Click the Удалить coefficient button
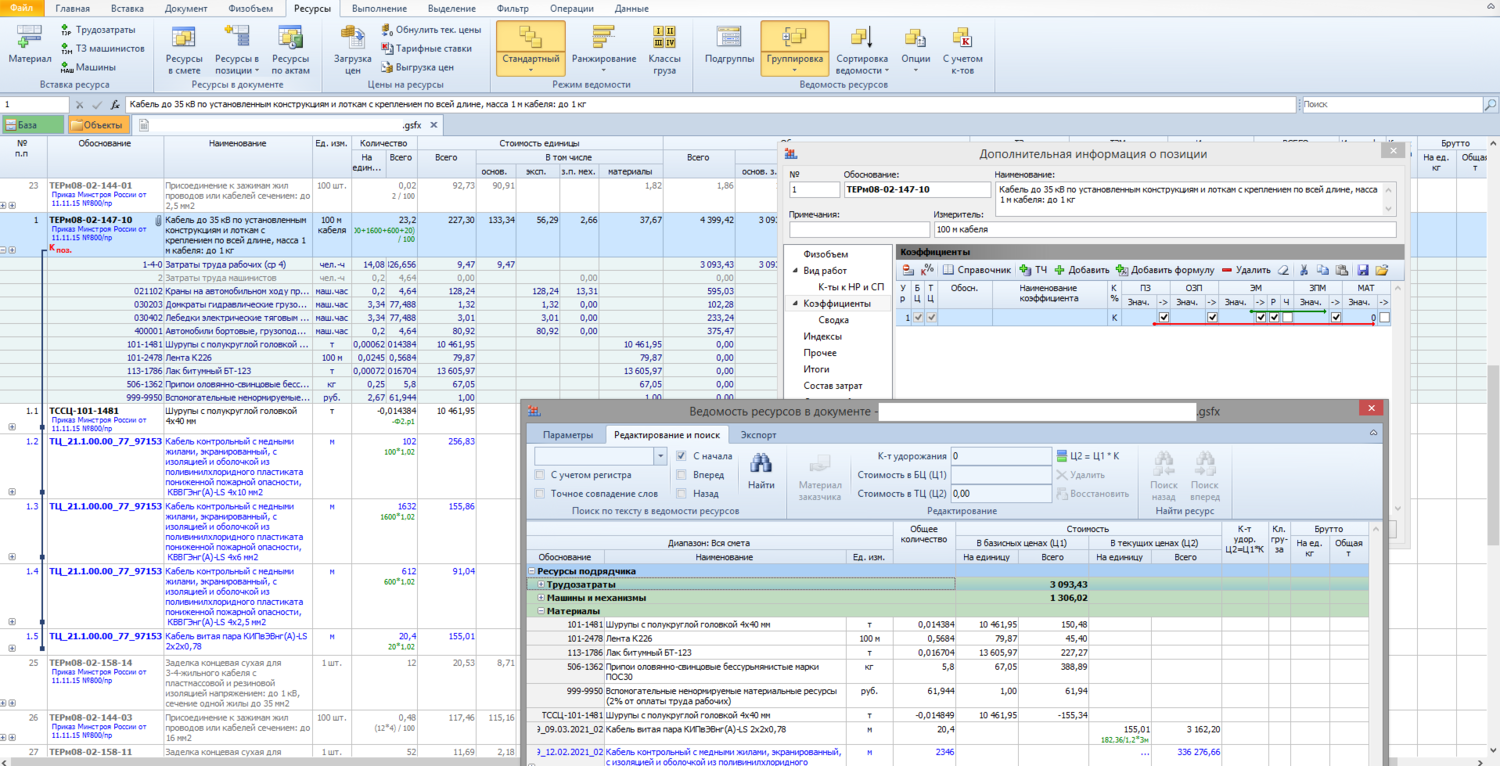 pyautogui.click(x=1245, y=270)
